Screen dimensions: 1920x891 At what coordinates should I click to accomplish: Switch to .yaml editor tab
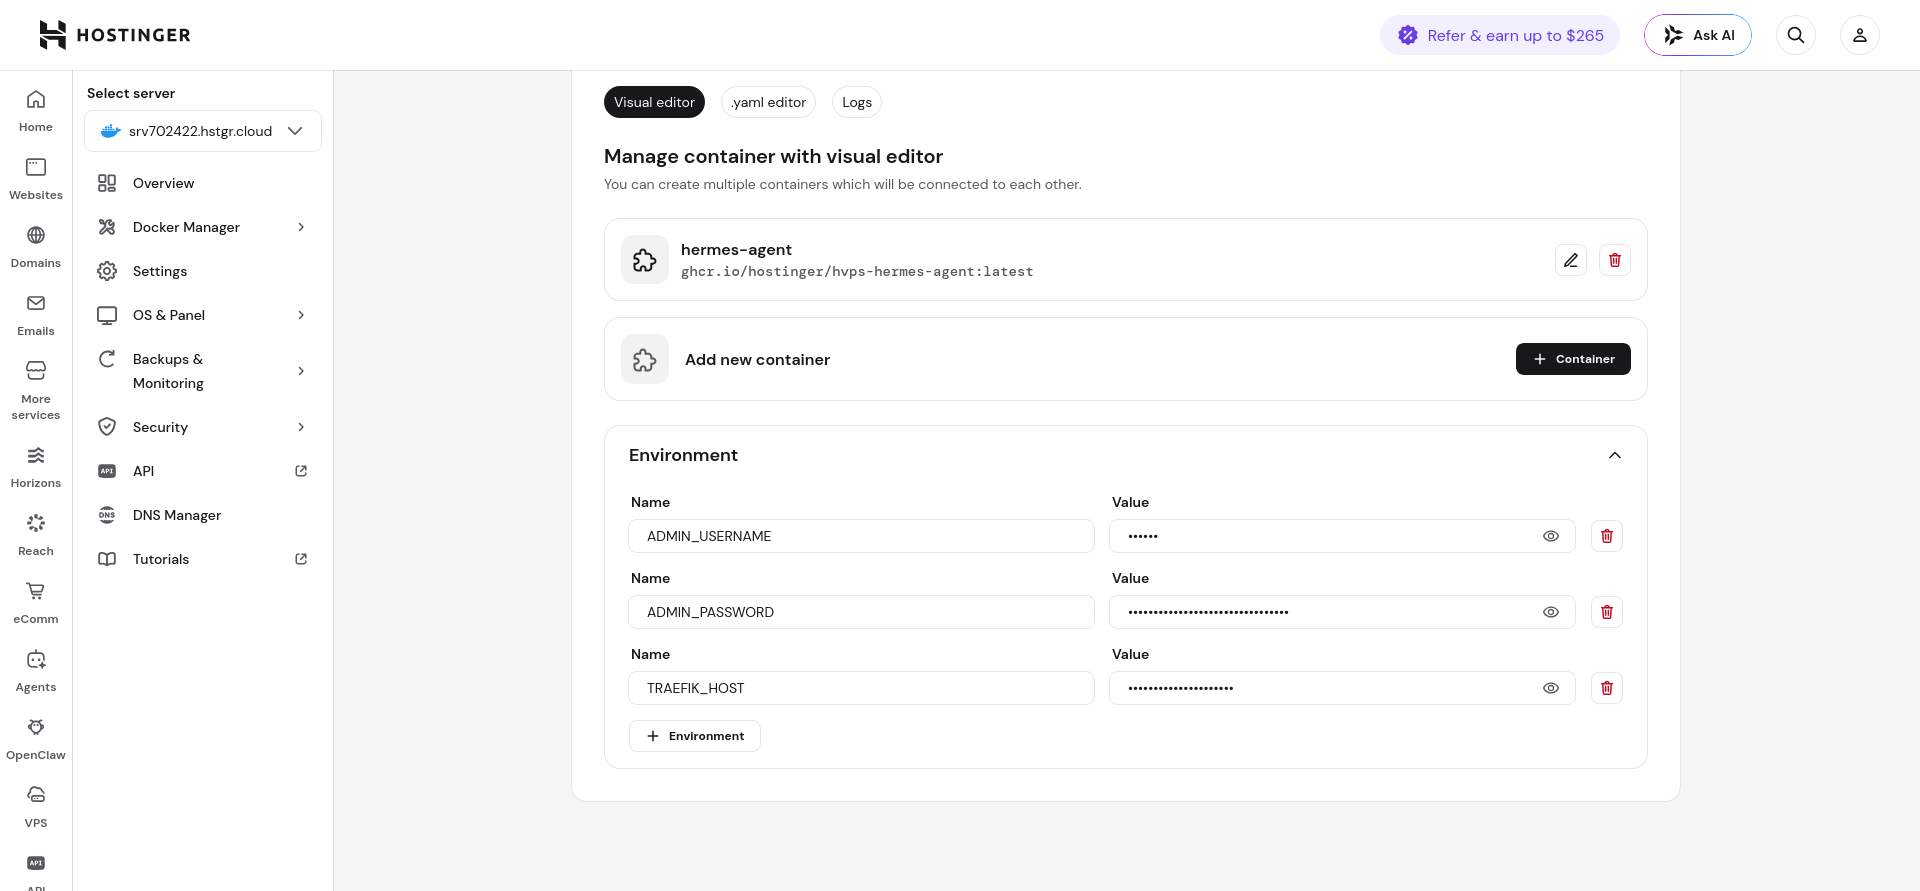click(769, 102)
